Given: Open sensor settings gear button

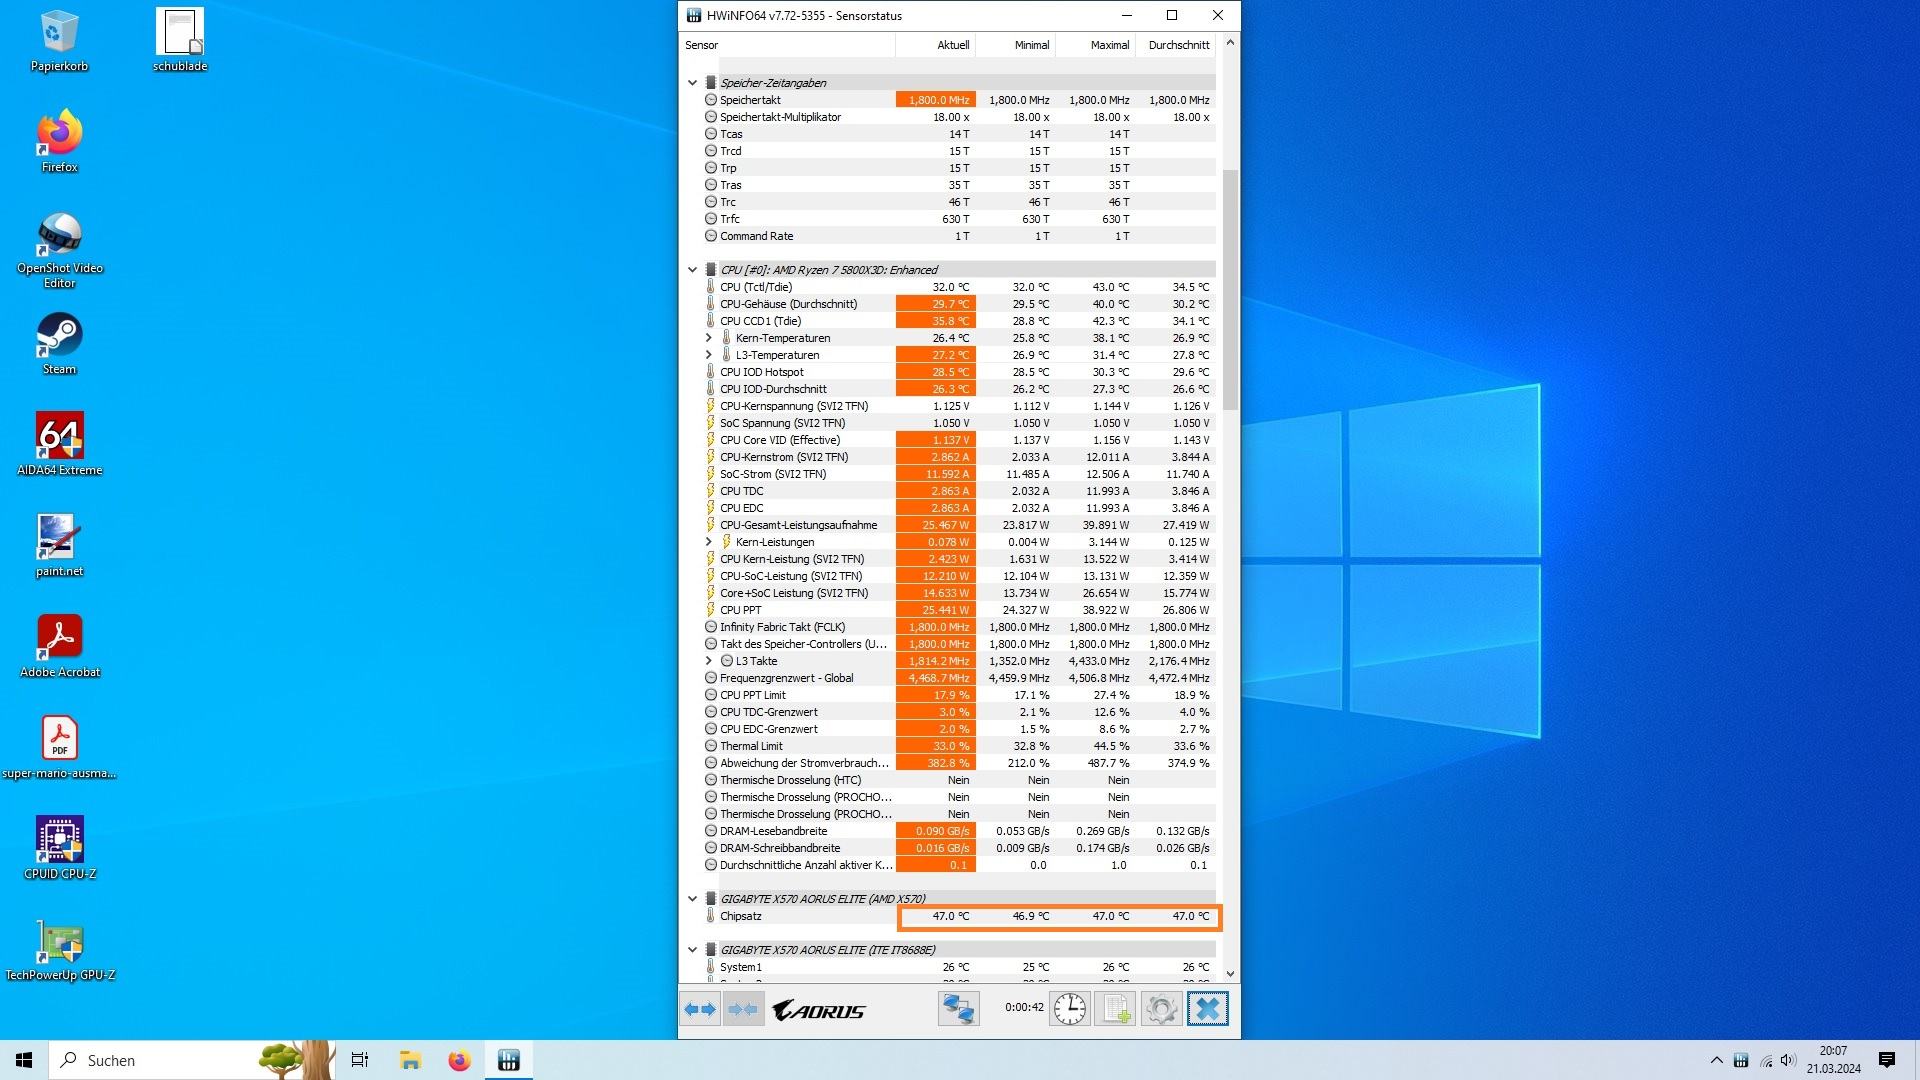Looking at the screenshot, I should 1161,1009.
